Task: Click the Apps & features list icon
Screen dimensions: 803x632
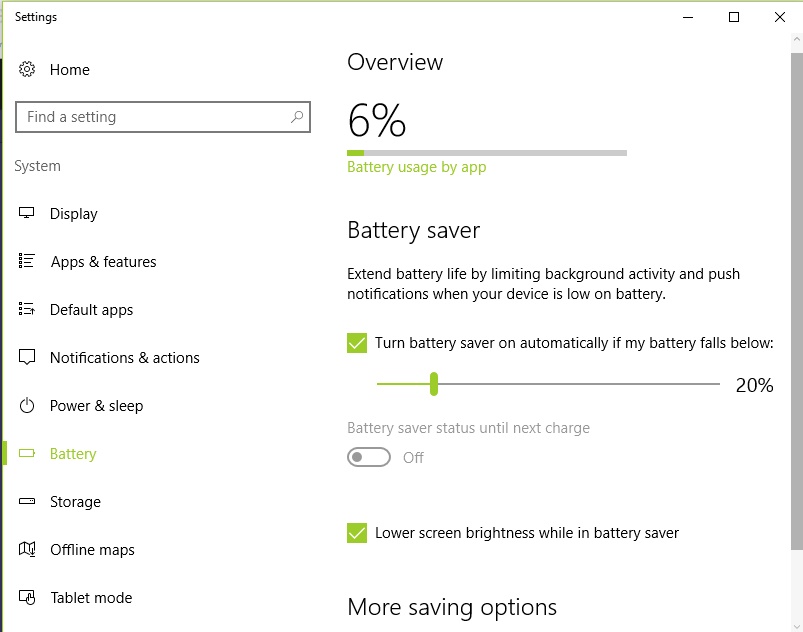Action: 27,262
